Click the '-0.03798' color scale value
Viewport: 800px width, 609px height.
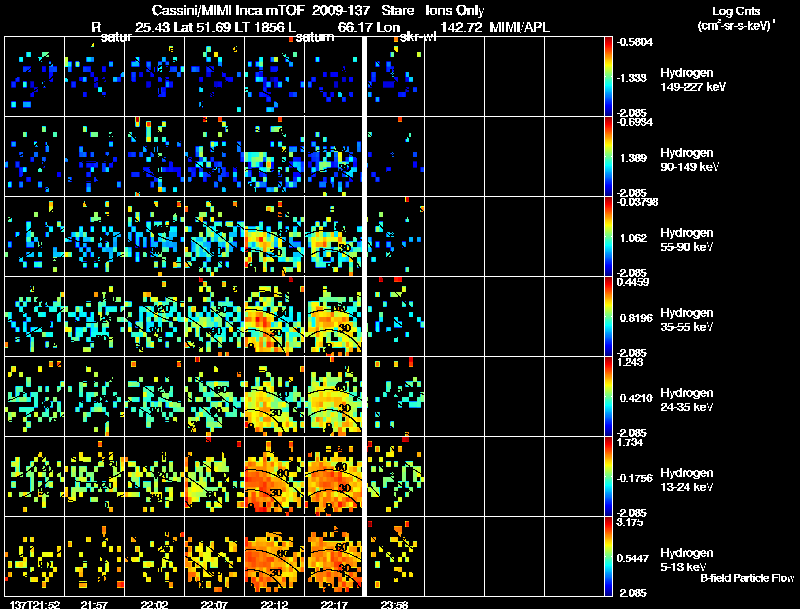tap(637, 202)
